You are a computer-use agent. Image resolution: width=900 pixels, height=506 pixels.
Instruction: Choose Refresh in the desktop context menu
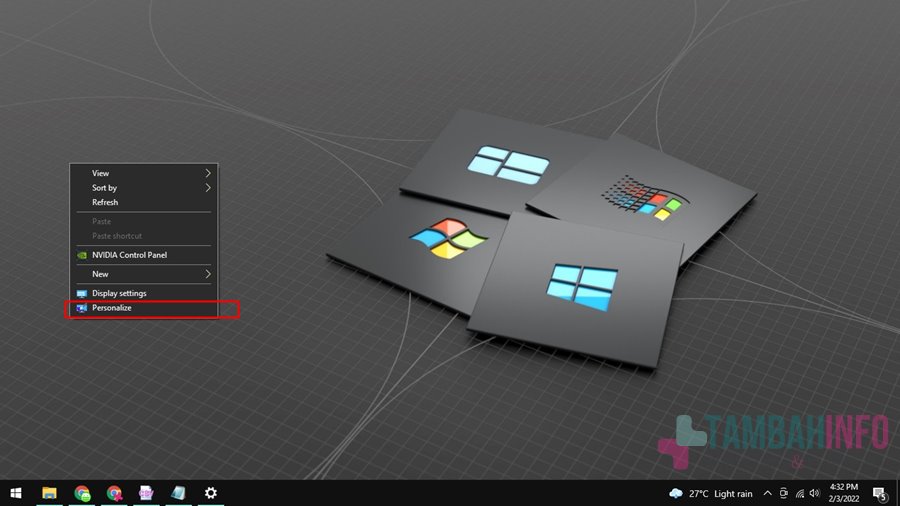[143, 203]
